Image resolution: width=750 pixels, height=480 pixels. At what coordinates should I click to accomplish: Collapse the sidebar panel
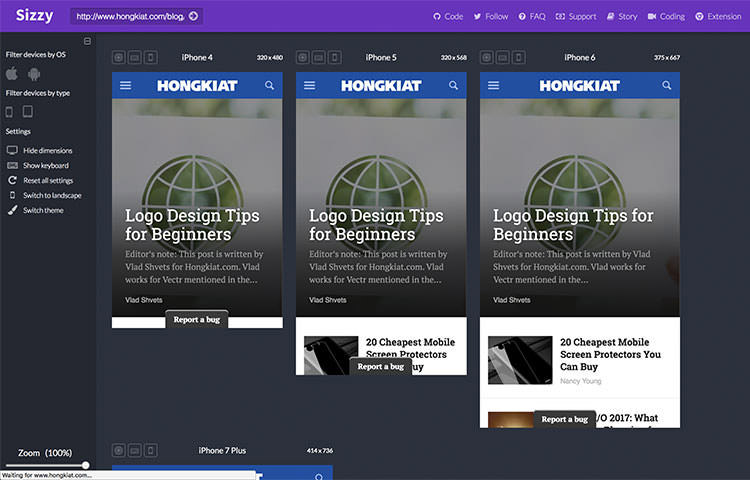coord(87,41)
